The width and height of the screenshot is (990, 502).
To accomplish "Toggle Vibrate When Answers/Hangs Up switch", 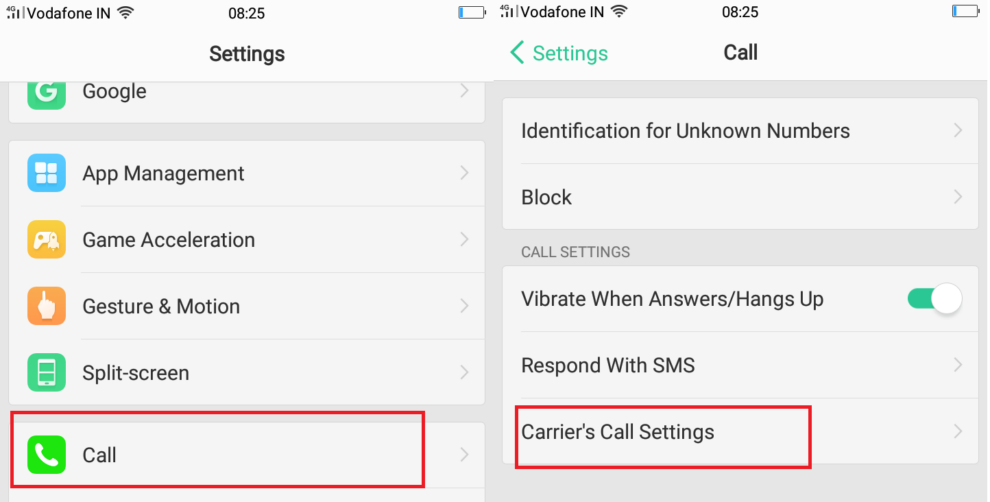I will pyautogui.click(x=934, y=299).
